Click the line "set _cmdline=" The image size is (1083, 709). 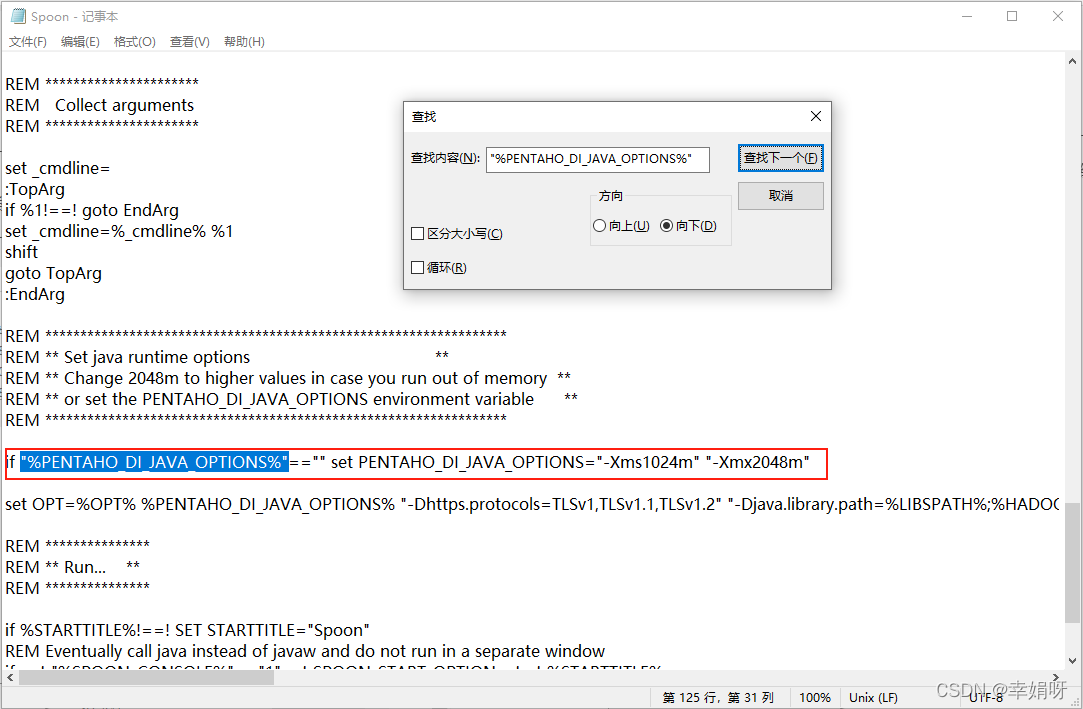(57, 168)
